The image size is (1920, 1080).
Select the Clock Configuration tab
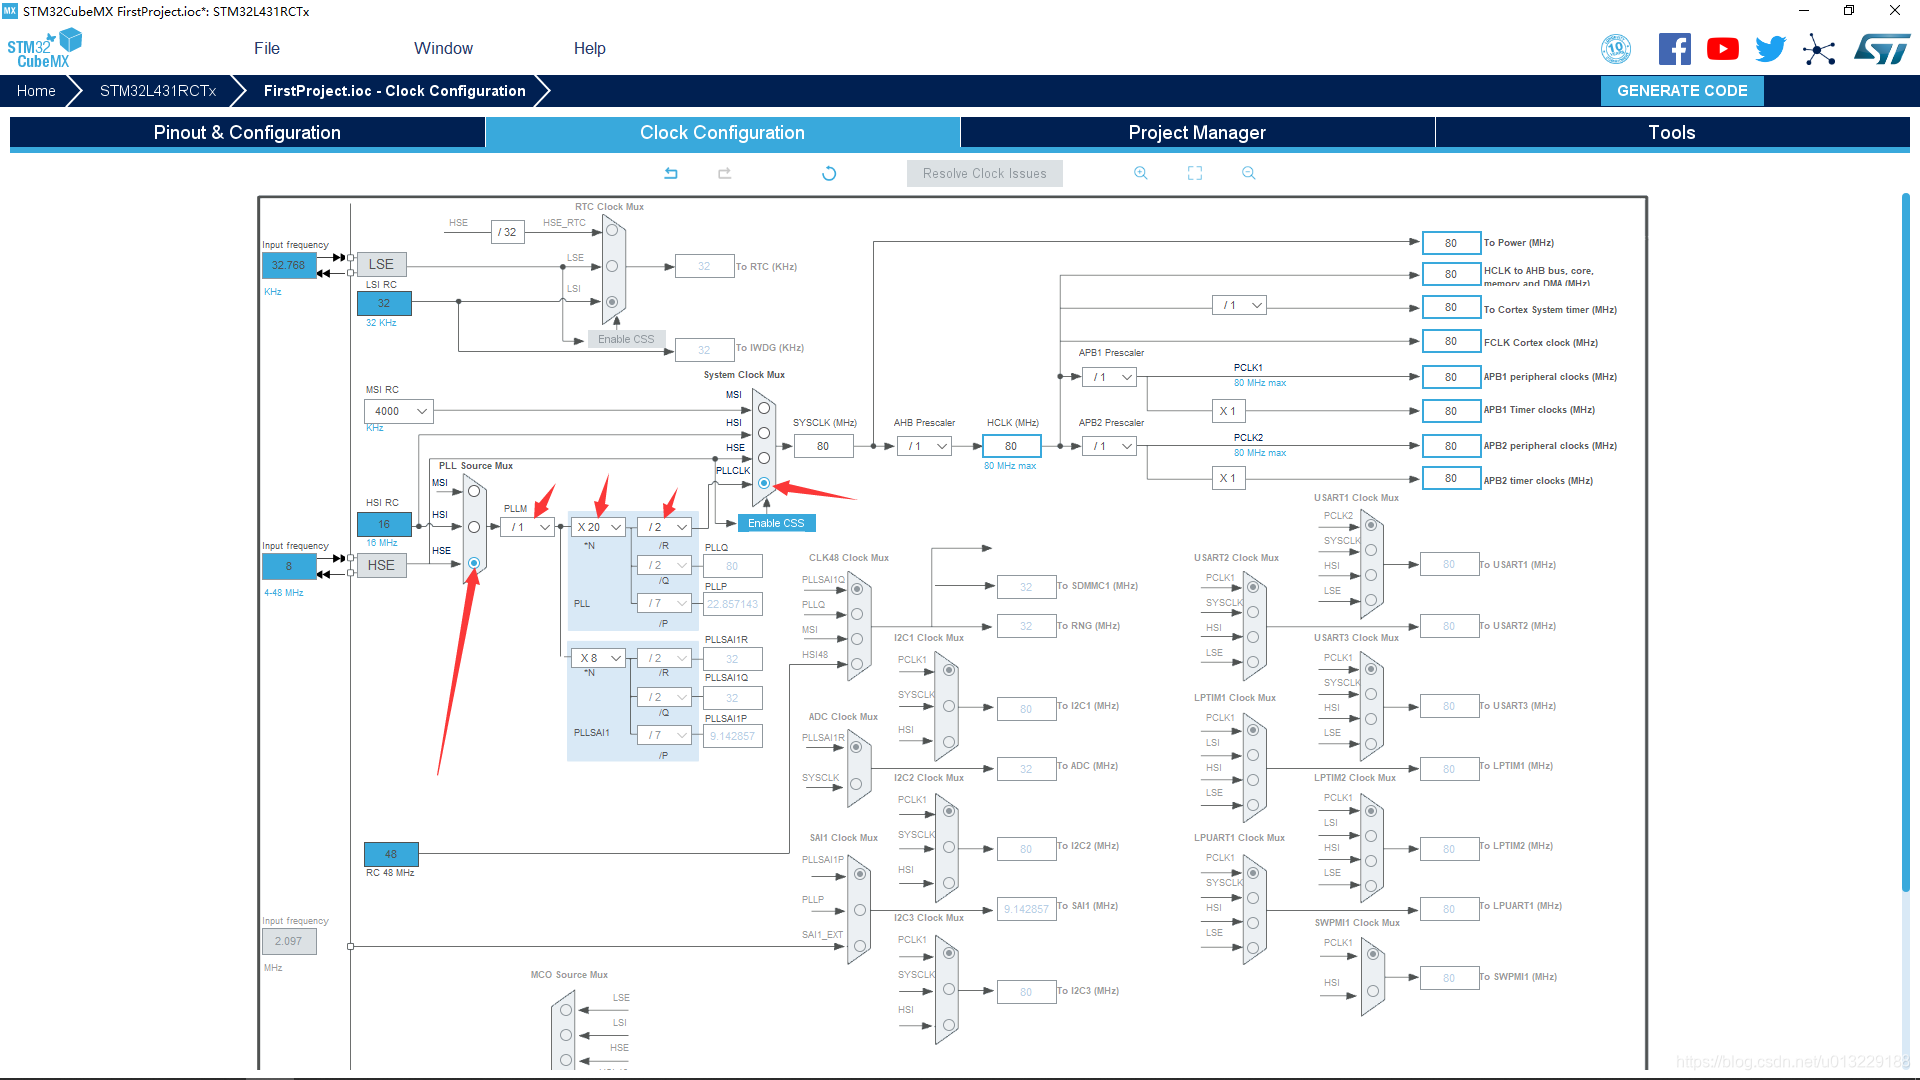coord(722,132)
